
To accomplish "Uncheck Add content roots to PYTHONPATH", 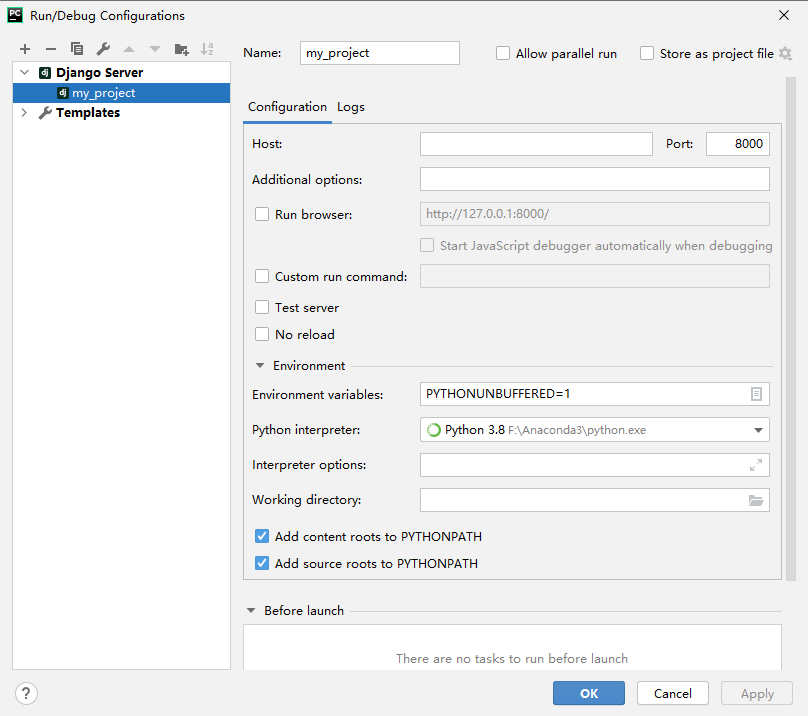I will tap(262, 536).
